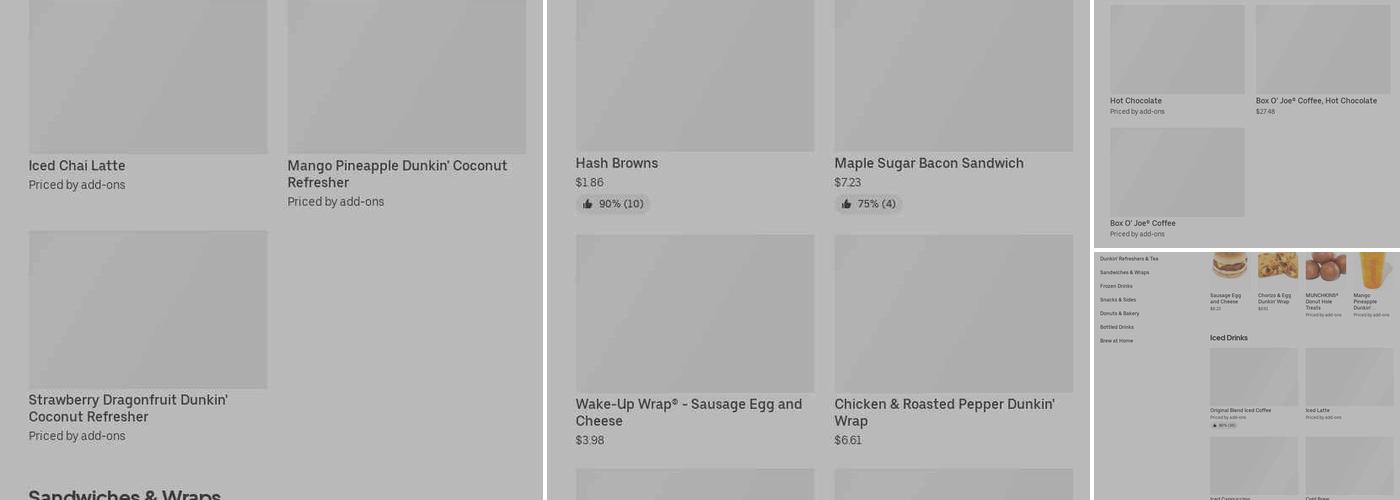Open the Sausage Egg and Cheese sandwich photo
Image resolution: width=1400 pixels, height=500 pixels.
pyautogui.click(x=1229, y=265)
